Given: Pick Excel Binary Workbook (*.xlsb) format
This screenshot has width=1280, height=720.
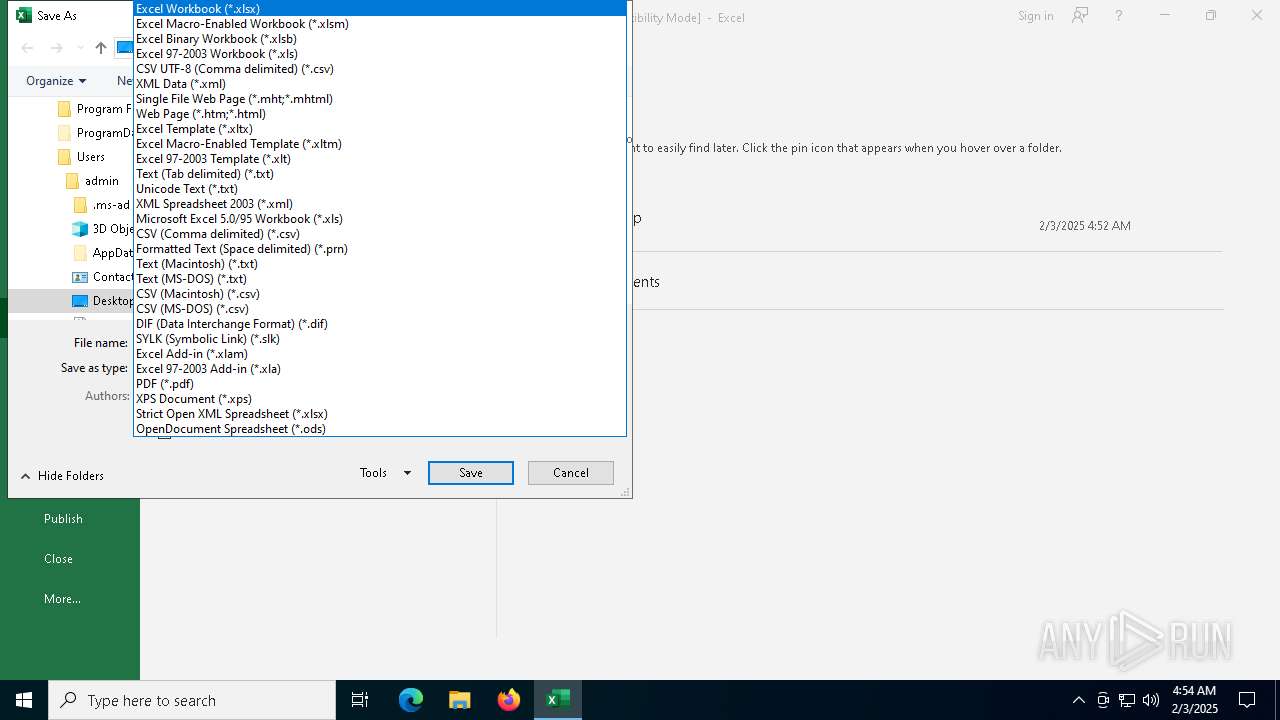Looking at the screenshot, I should pos(380,39).
